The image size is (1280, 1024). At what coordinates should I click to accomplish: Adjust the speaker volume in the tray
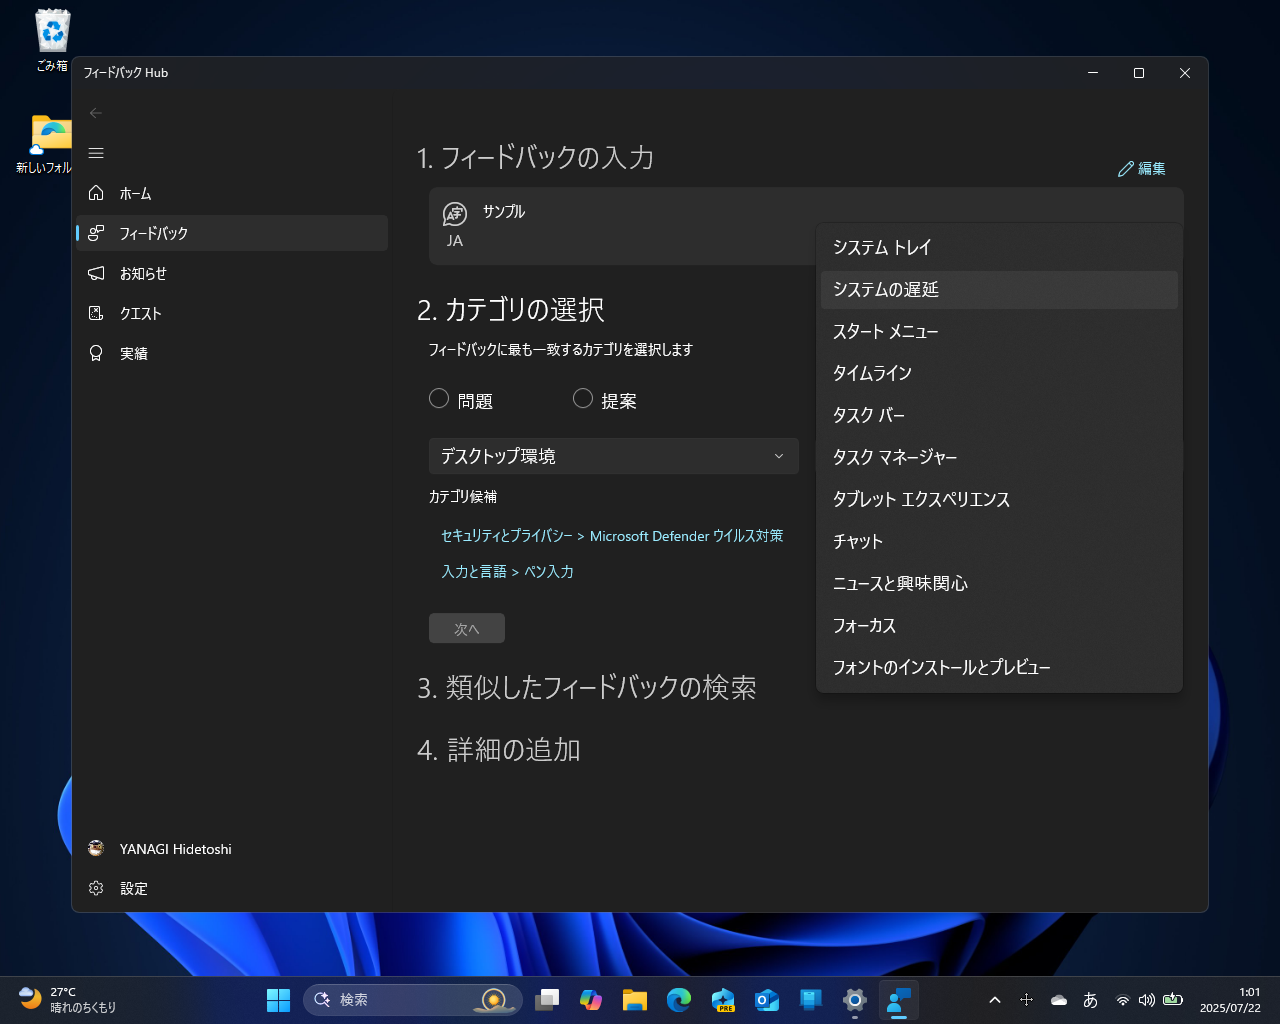1146,999
